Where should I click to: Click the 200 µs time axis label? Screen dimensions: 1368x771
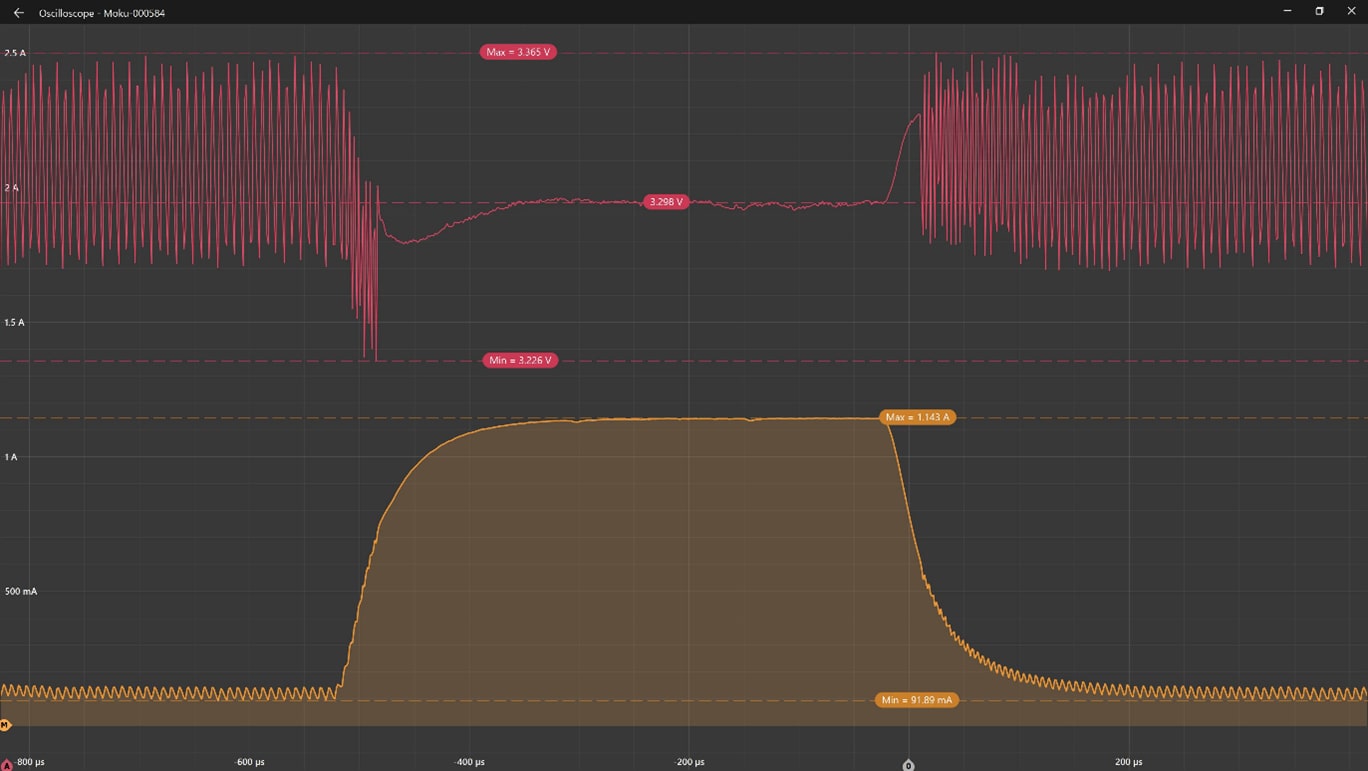[x=1129, y=762]
